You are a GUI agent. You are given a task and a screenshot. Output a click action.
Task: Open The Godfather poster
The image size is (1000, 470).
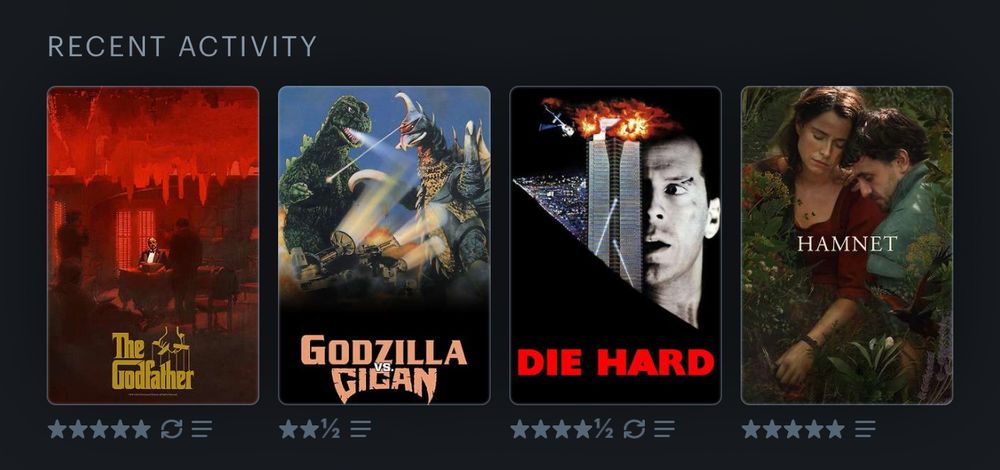tap(153, 246)
